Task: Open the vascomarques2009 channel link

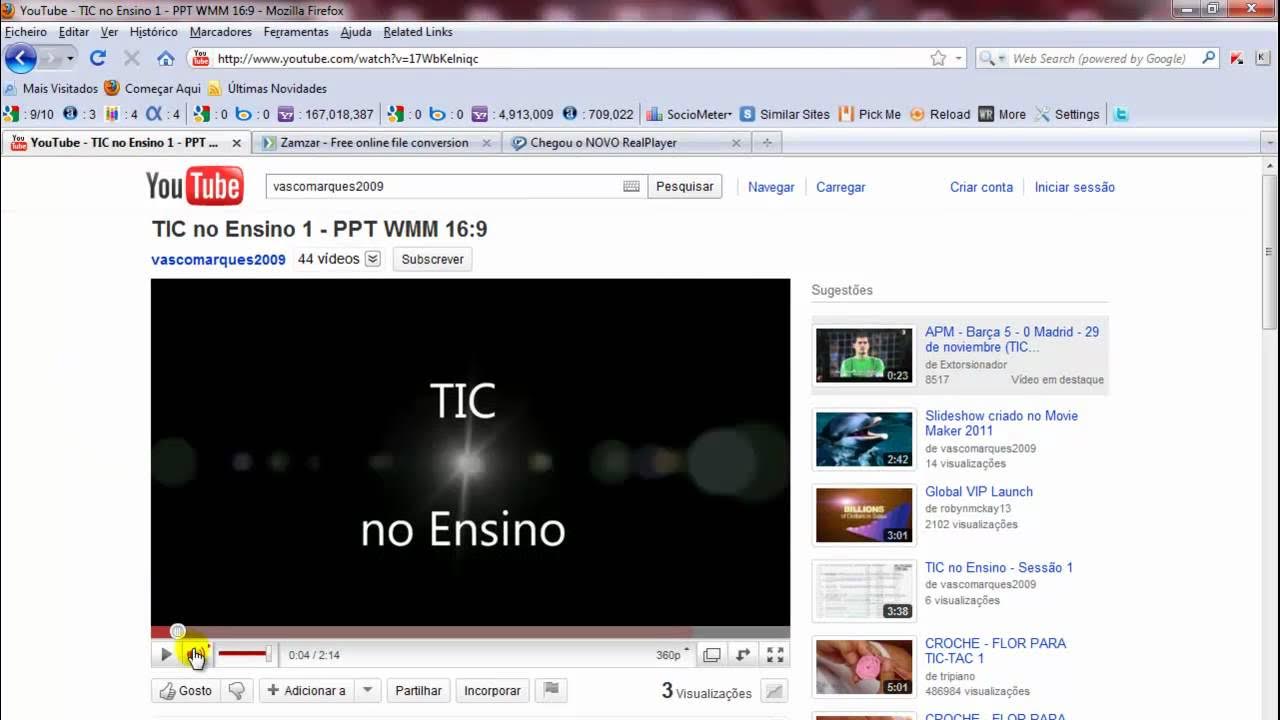Action: [218, 259]
